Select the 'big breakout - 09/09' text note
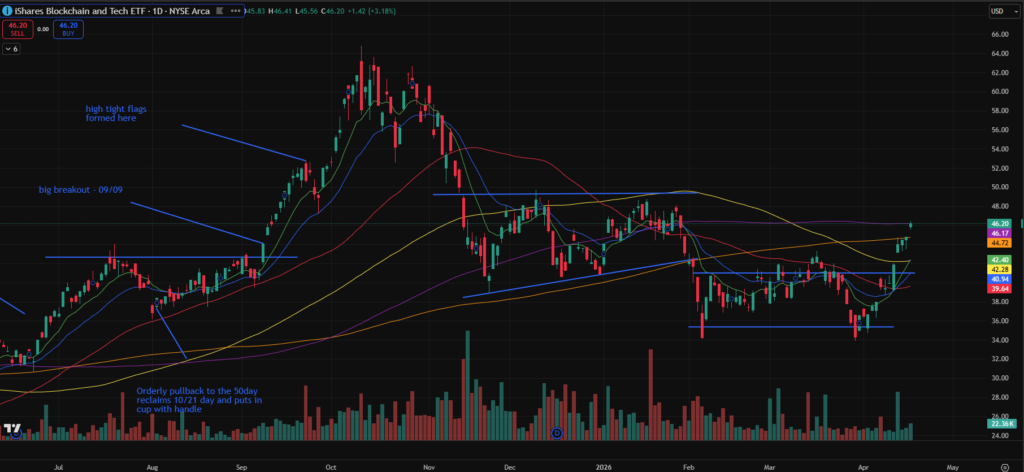The image size is (1024, 472). pos(80,189)
